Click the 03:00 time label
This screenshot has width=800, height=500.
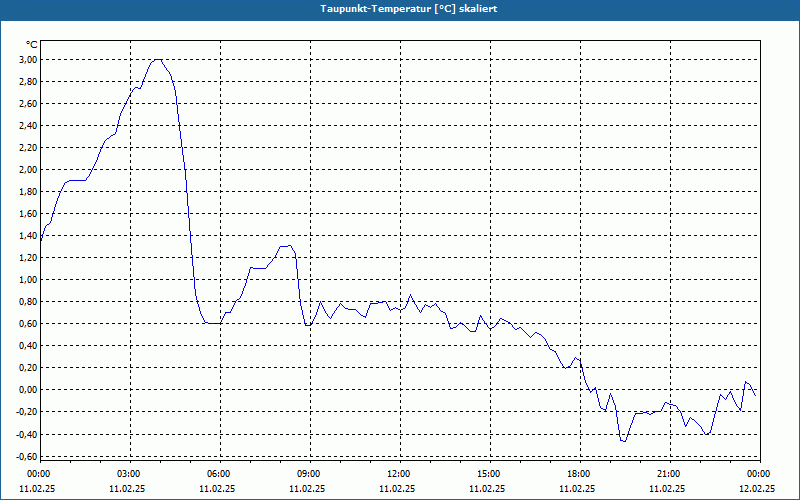[x=130, y=474]
